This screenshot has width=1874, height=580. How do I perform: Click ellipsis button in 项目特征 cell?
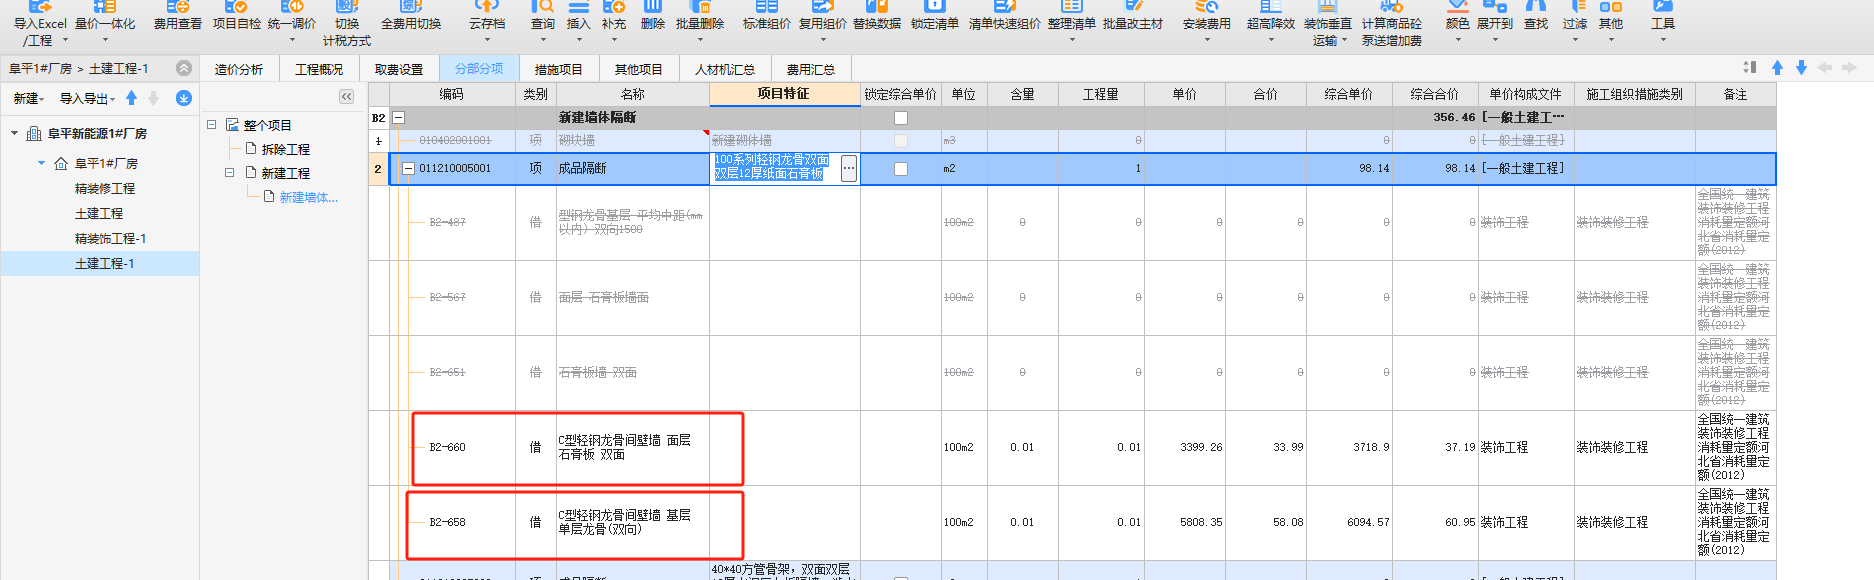click(x=849, y=169)
